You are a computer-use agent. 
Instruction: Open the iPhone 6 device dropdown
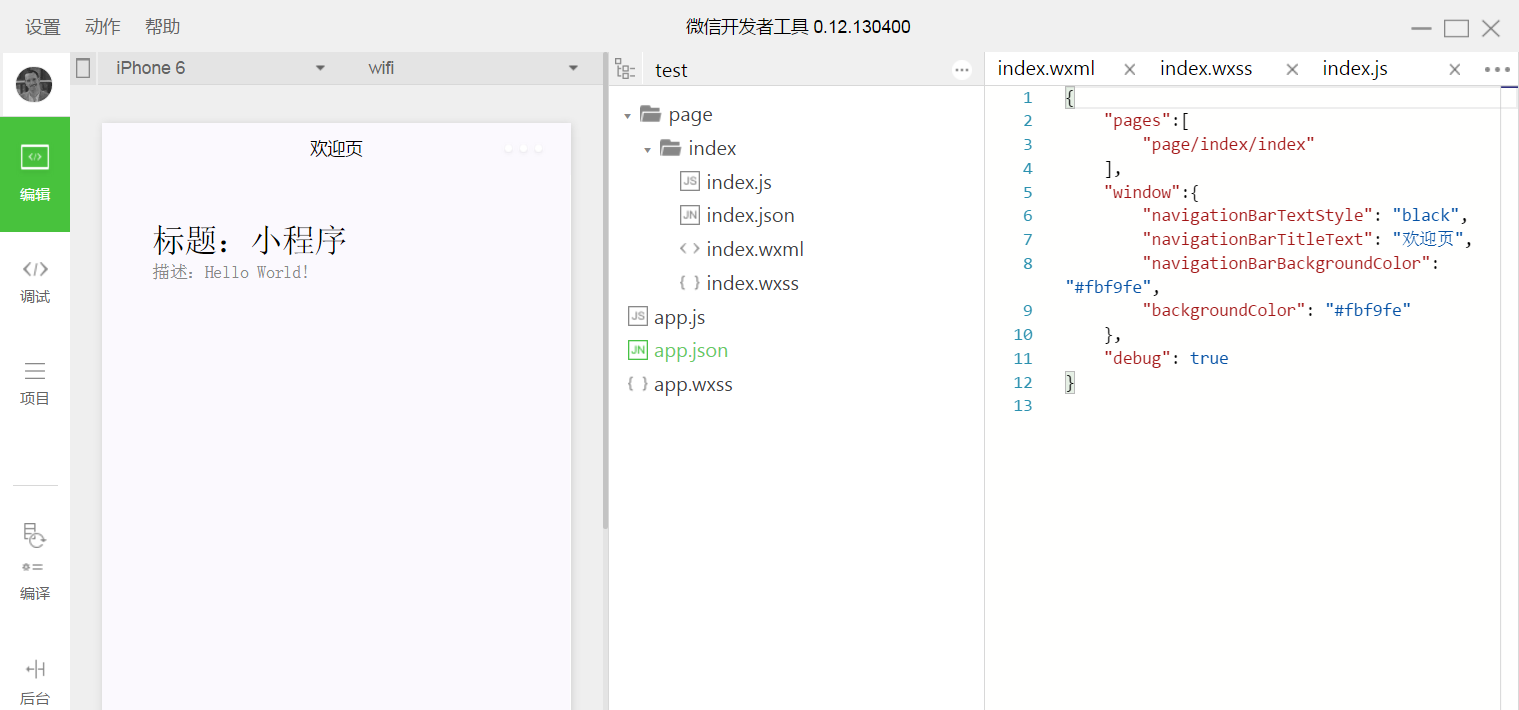pos(220,68)
